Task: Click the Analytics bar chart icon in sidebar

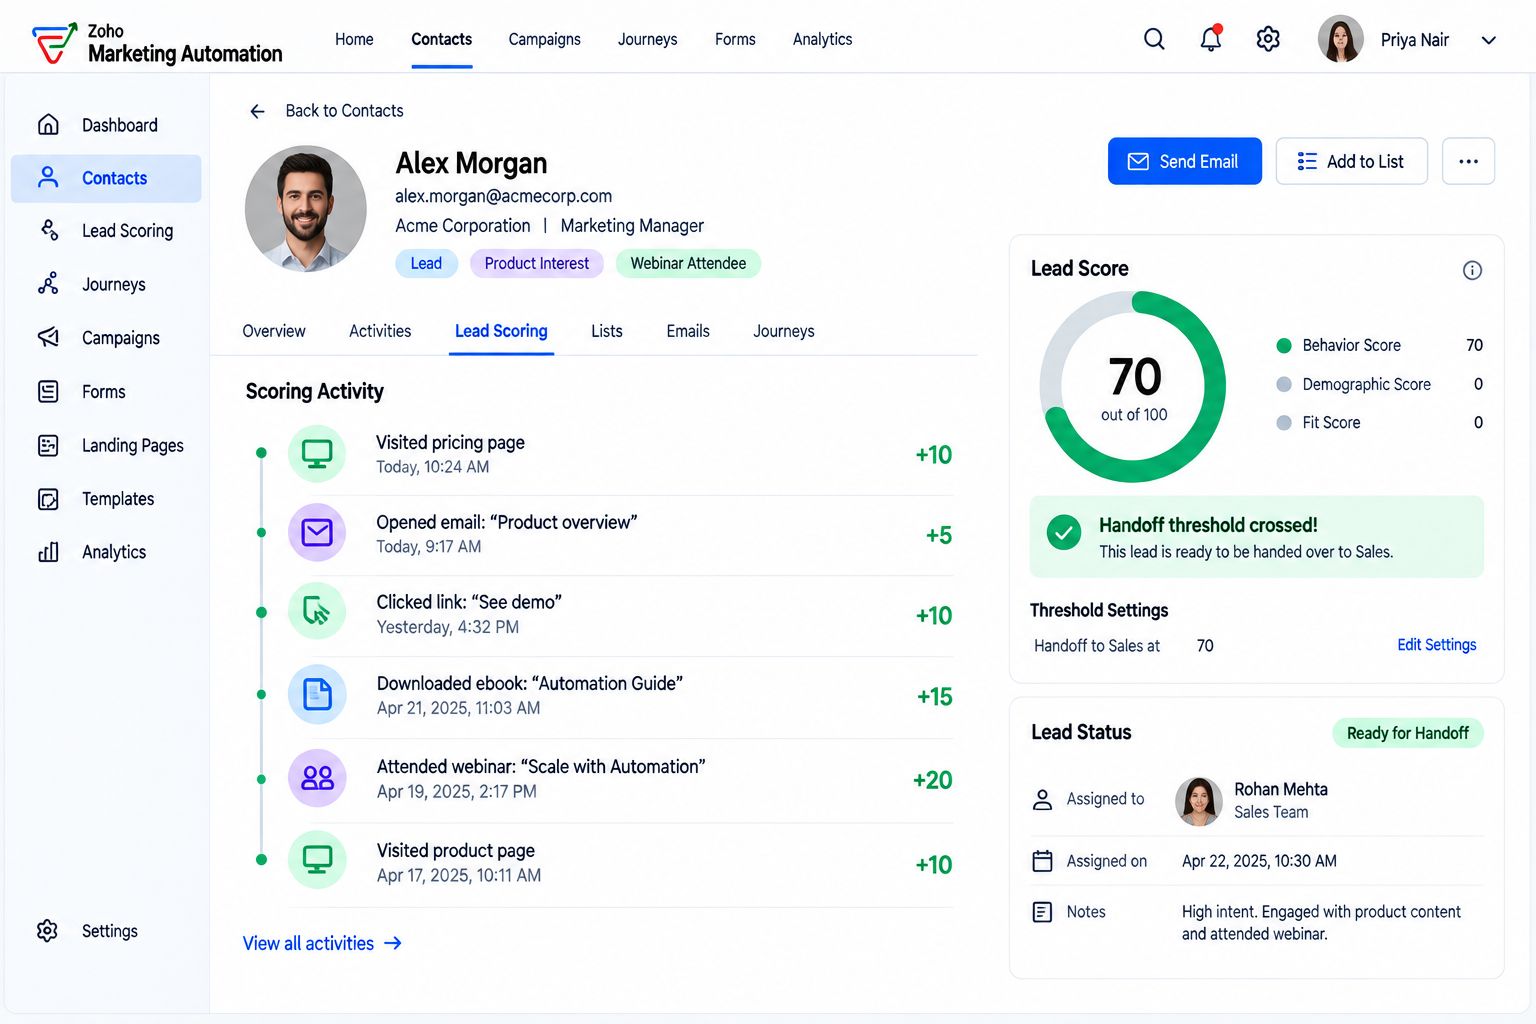Action: point(48,552)
